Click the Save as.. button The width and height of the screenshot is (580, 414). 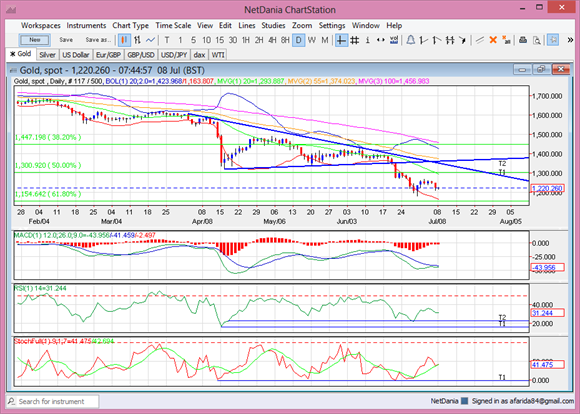98,40
